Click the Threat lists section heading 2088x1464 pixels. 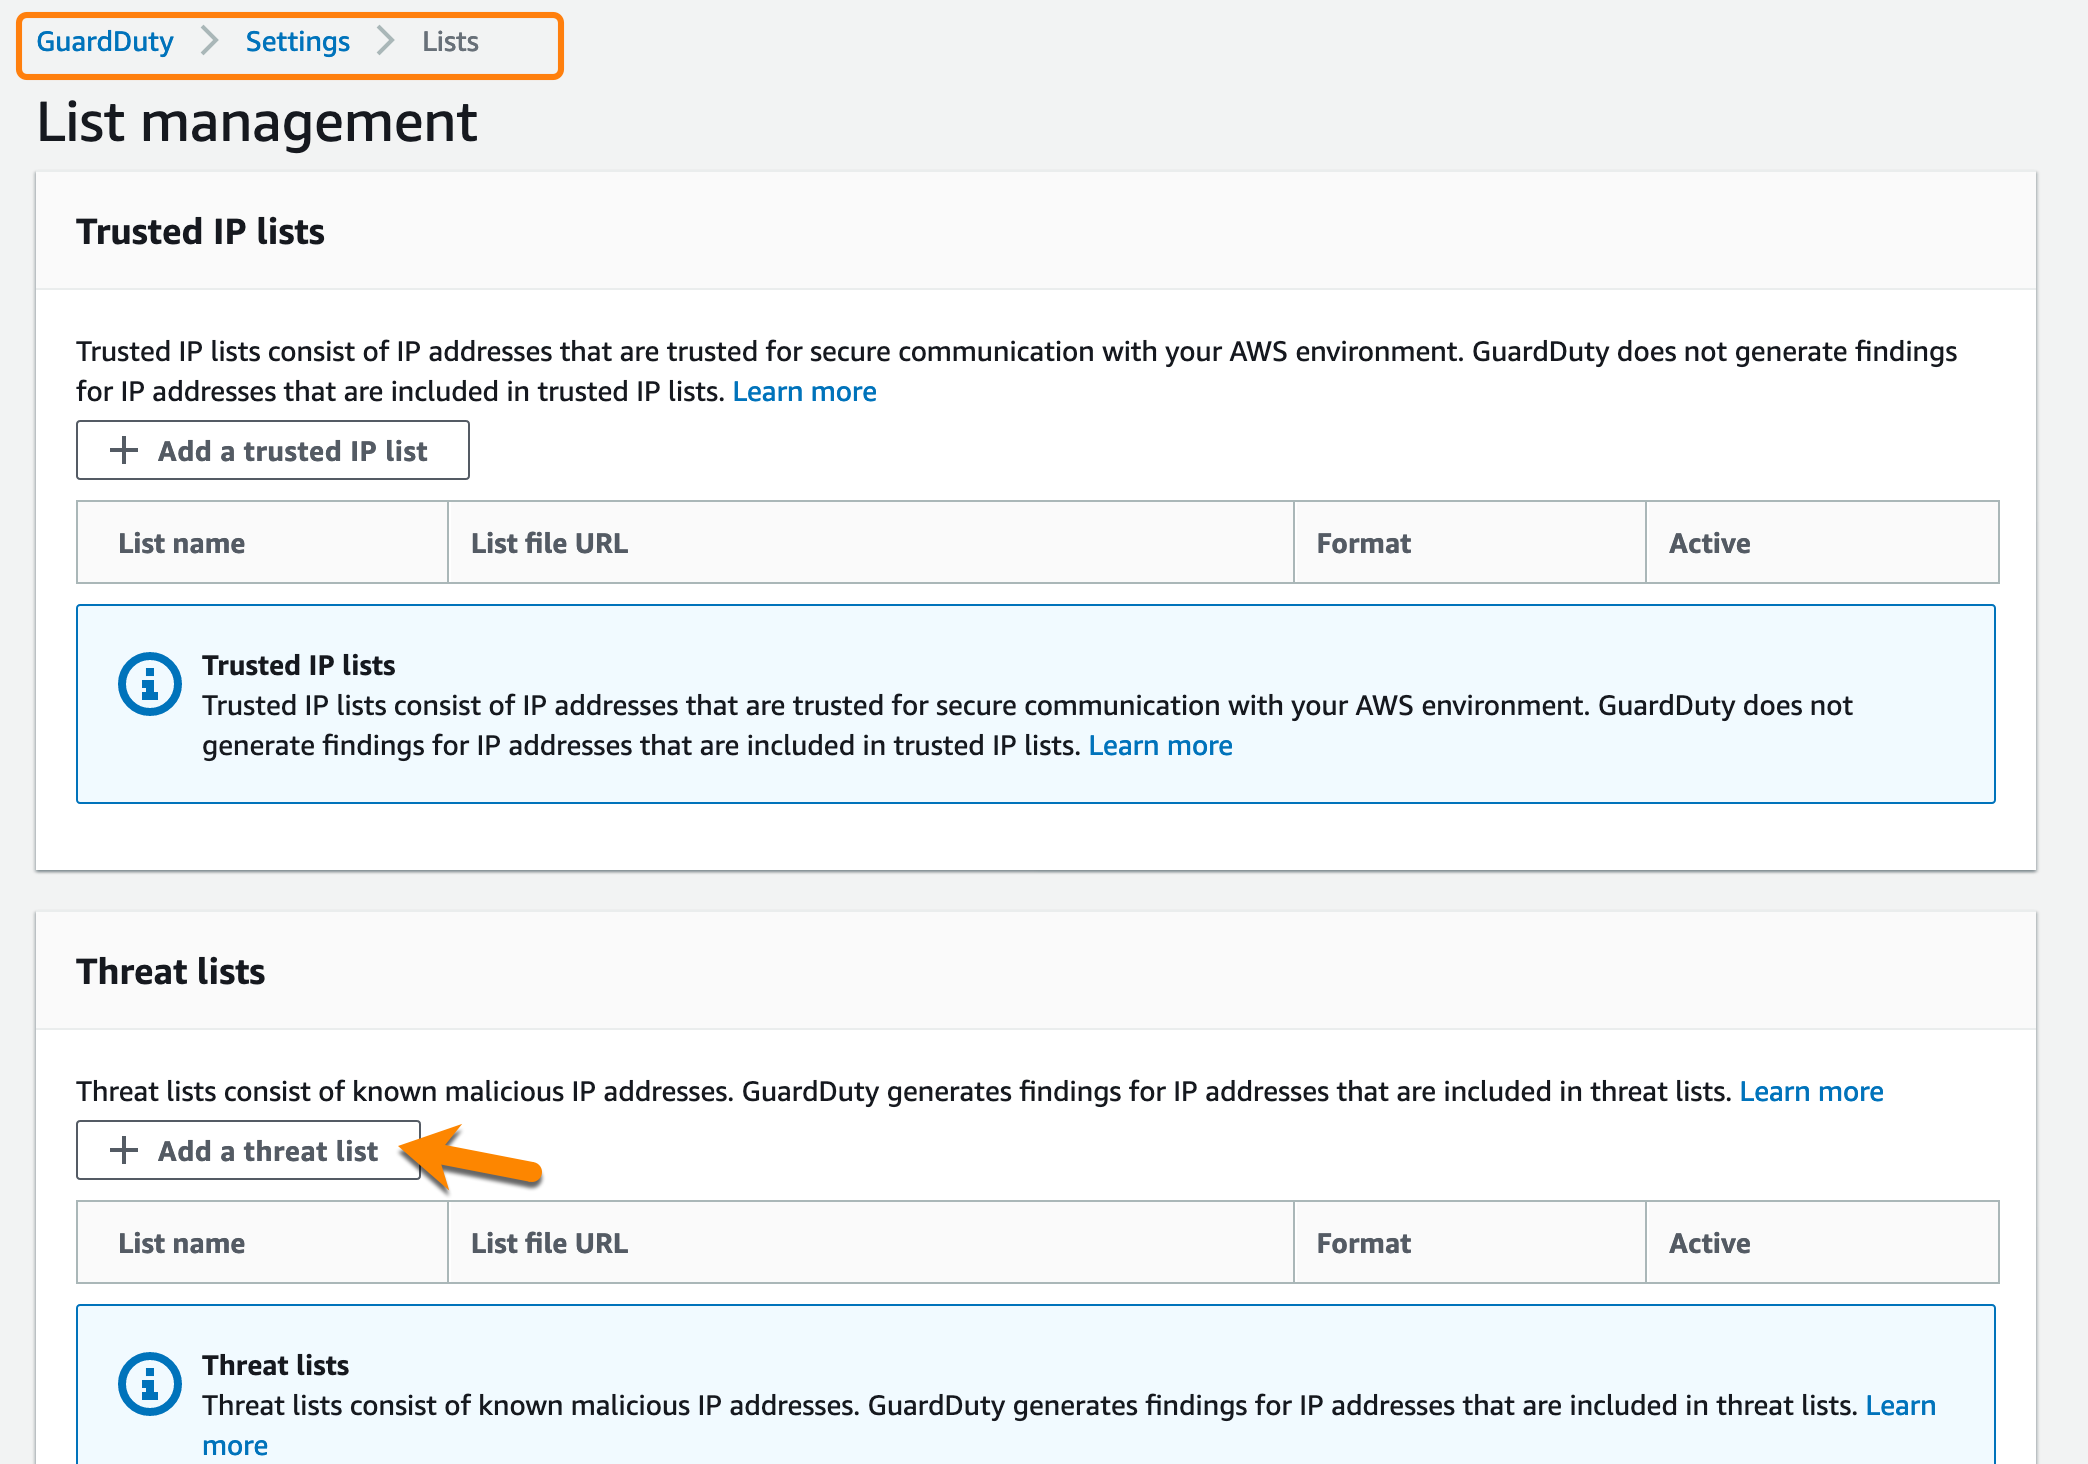point(171,972)
